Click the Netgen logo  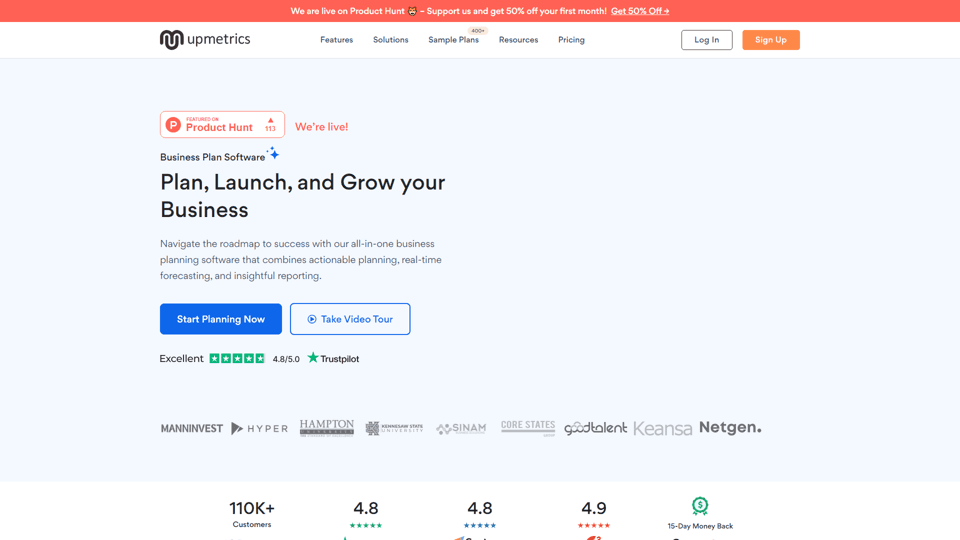click(730, 427)
